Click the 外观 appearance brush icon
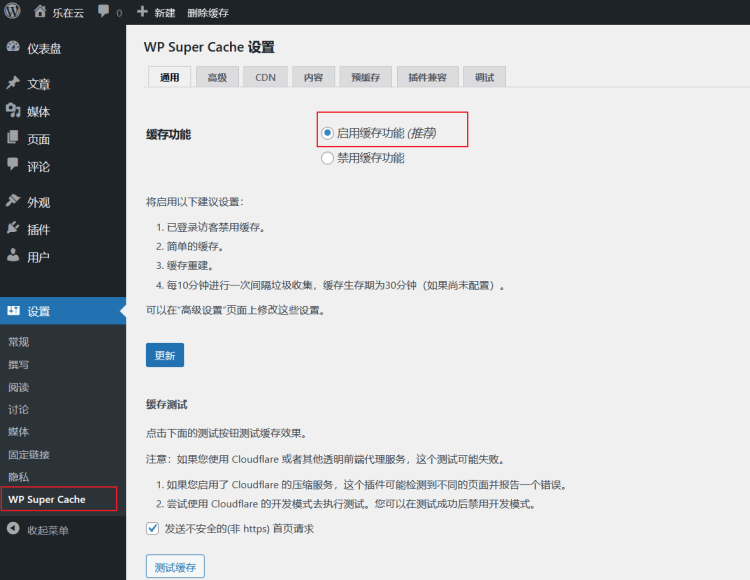 click(x=13, y=200)
